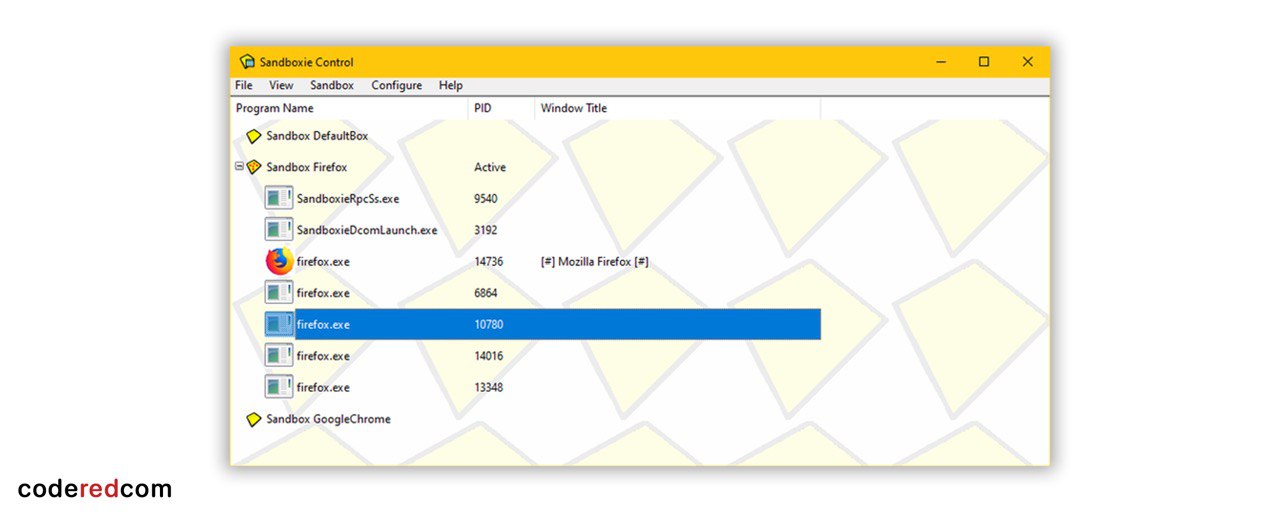
Task: Click the [#] Mozilla Firefox [#] window title
Action: [595, 262]
